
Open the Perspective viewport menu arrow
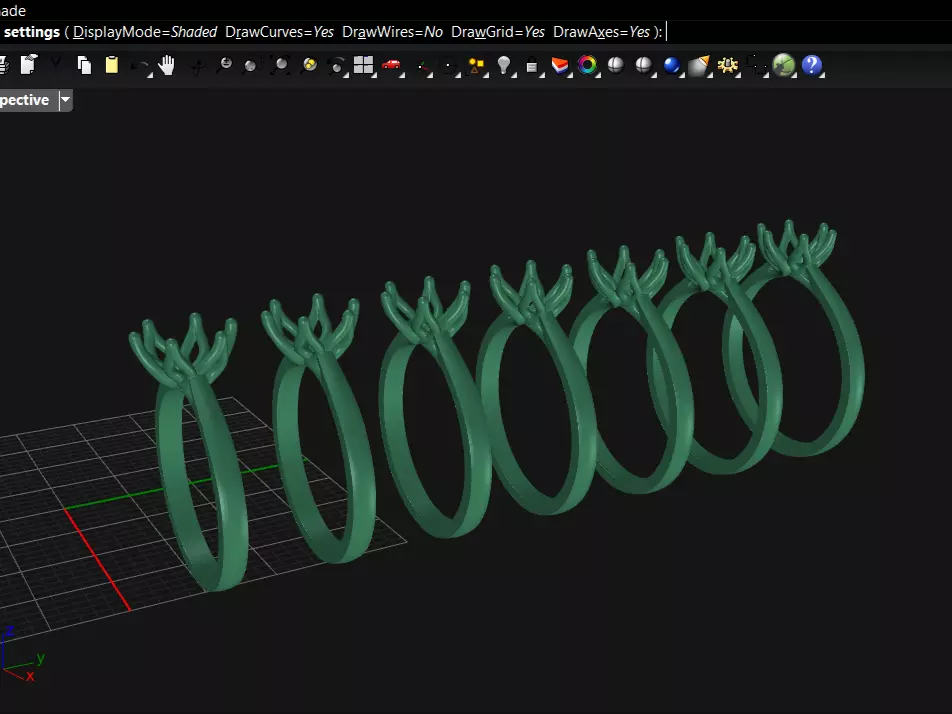[x=65, y=100]
